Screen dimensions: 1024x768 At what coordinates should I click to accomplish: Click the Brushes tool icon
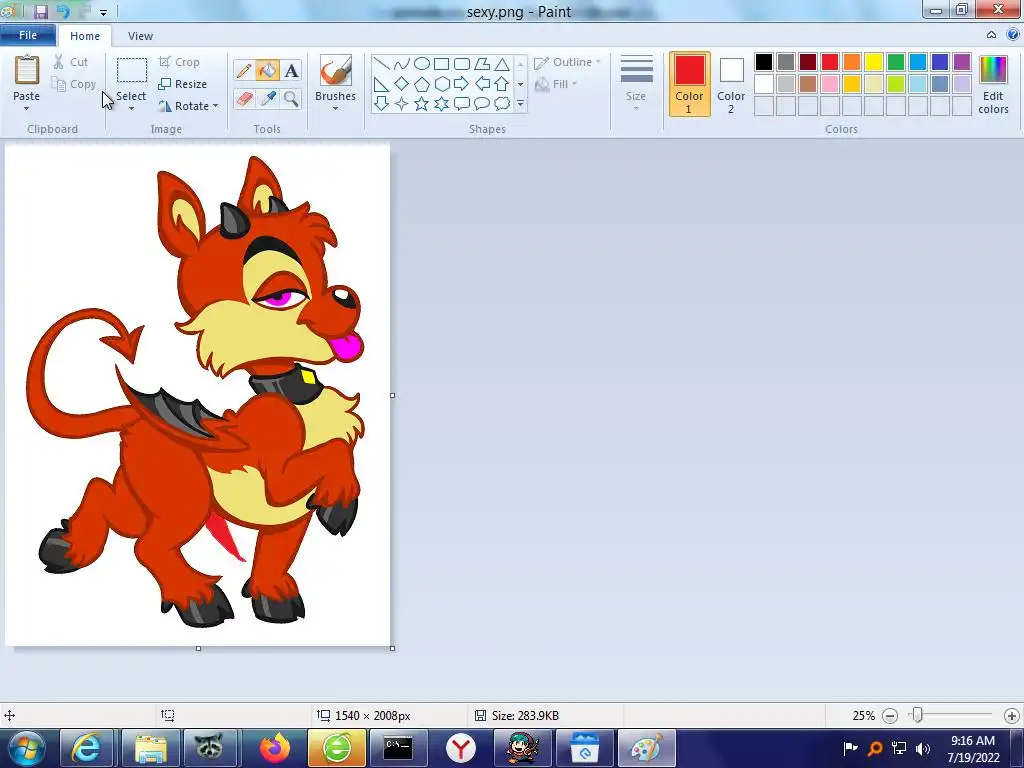pos(336,70)
